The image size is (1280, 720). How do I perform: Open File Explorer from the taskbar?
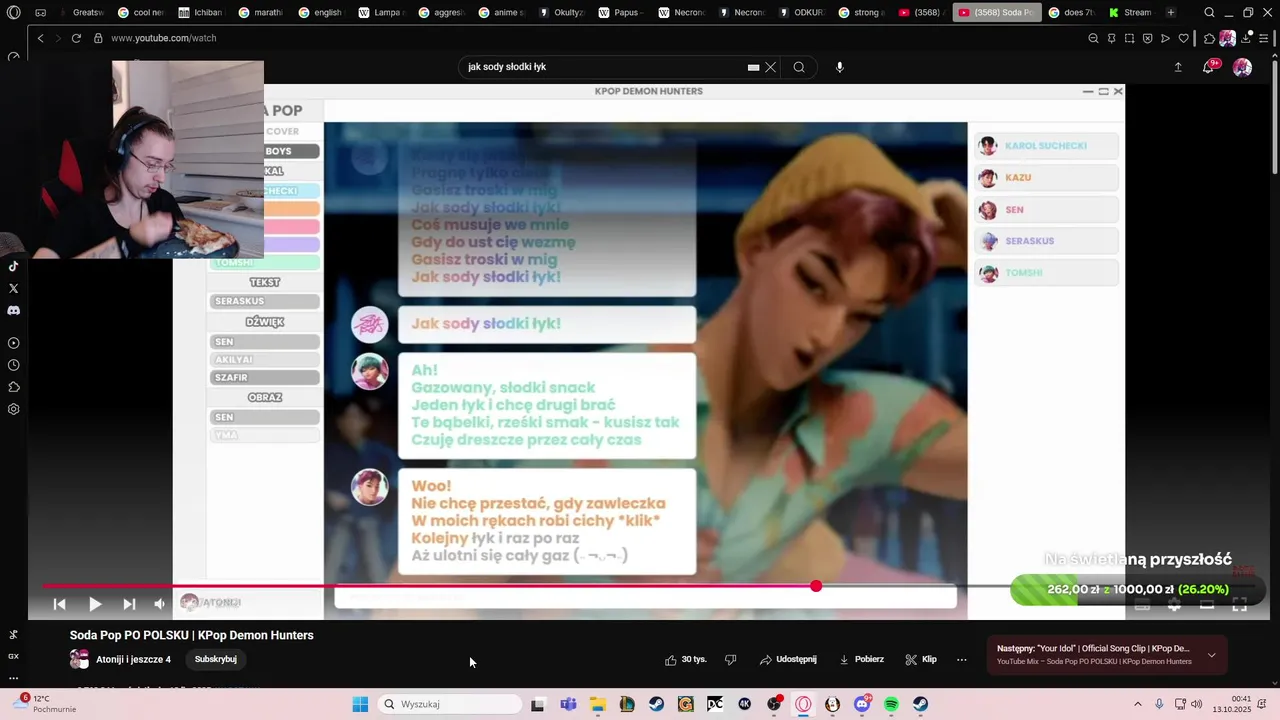click(597, 704)
